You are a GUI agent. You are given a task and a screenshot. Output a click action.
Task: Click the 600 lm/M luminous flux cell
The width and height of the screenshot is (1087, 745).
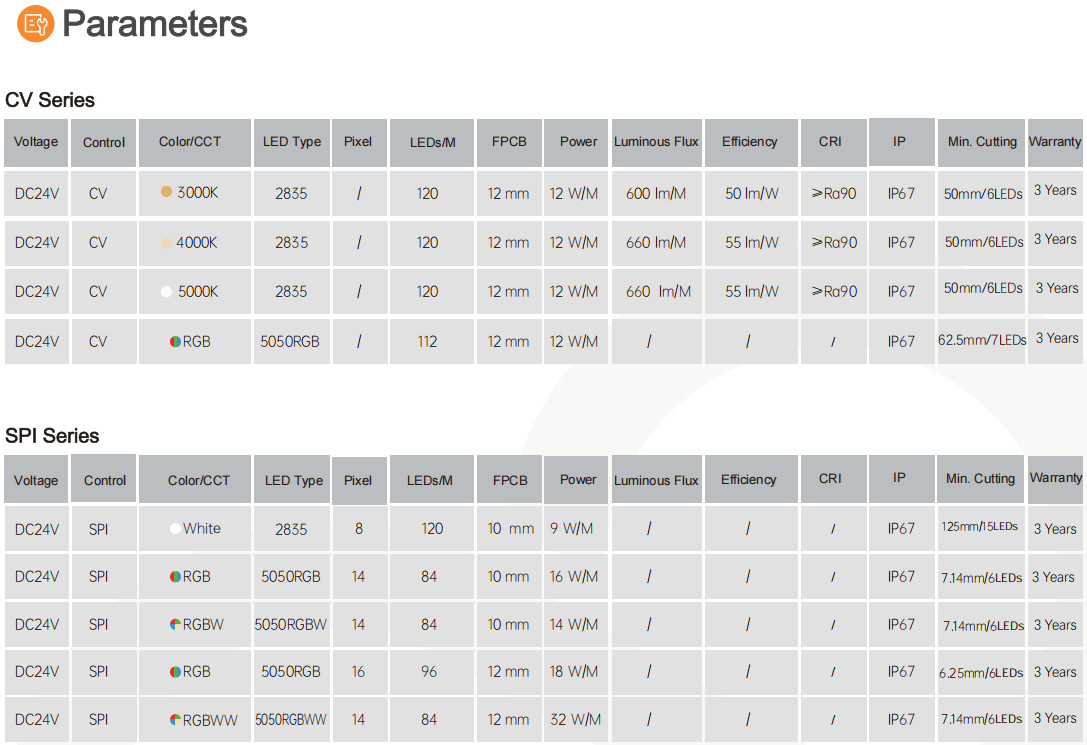coord(656,193)
